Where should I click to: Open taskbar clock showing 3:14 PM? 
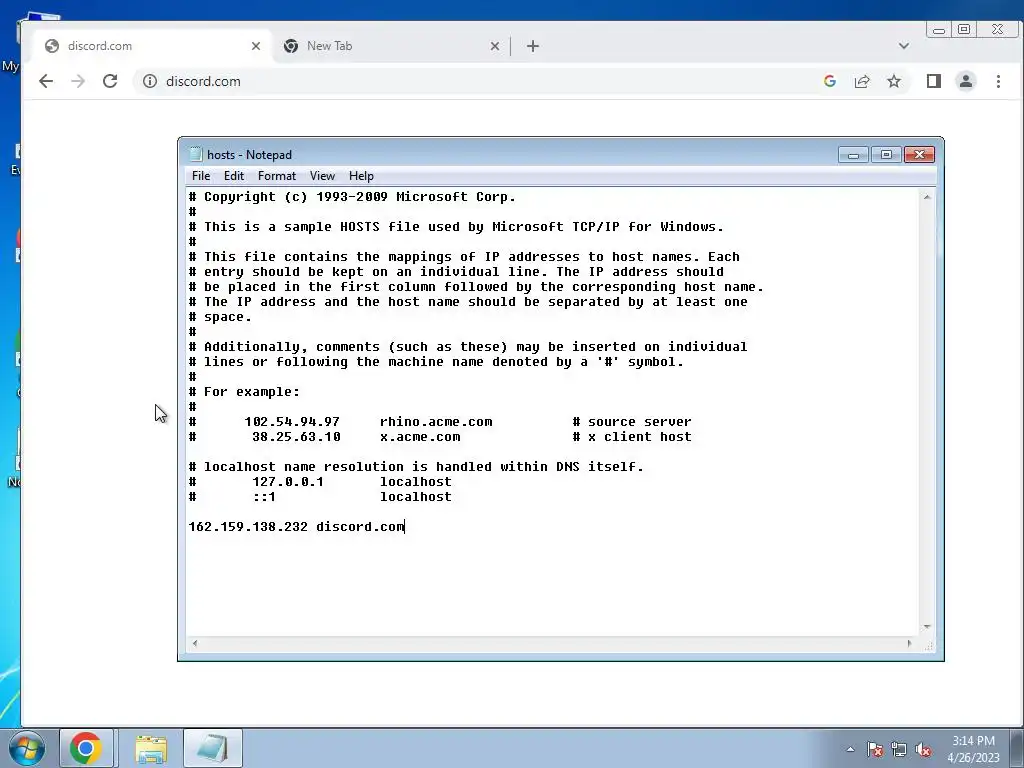973,749
